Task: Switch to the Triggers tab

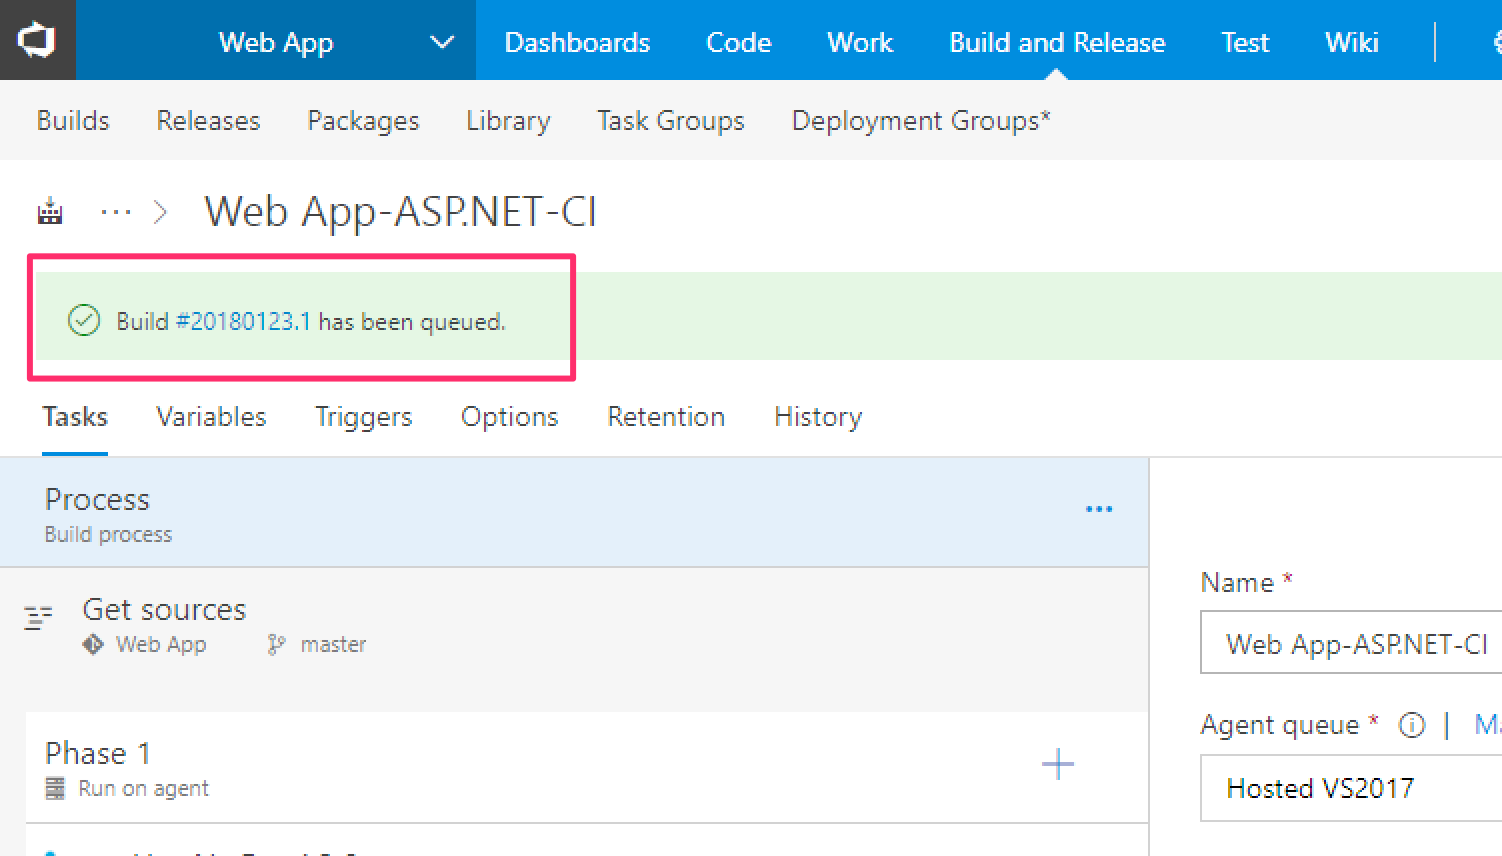Action: [363, 416]
